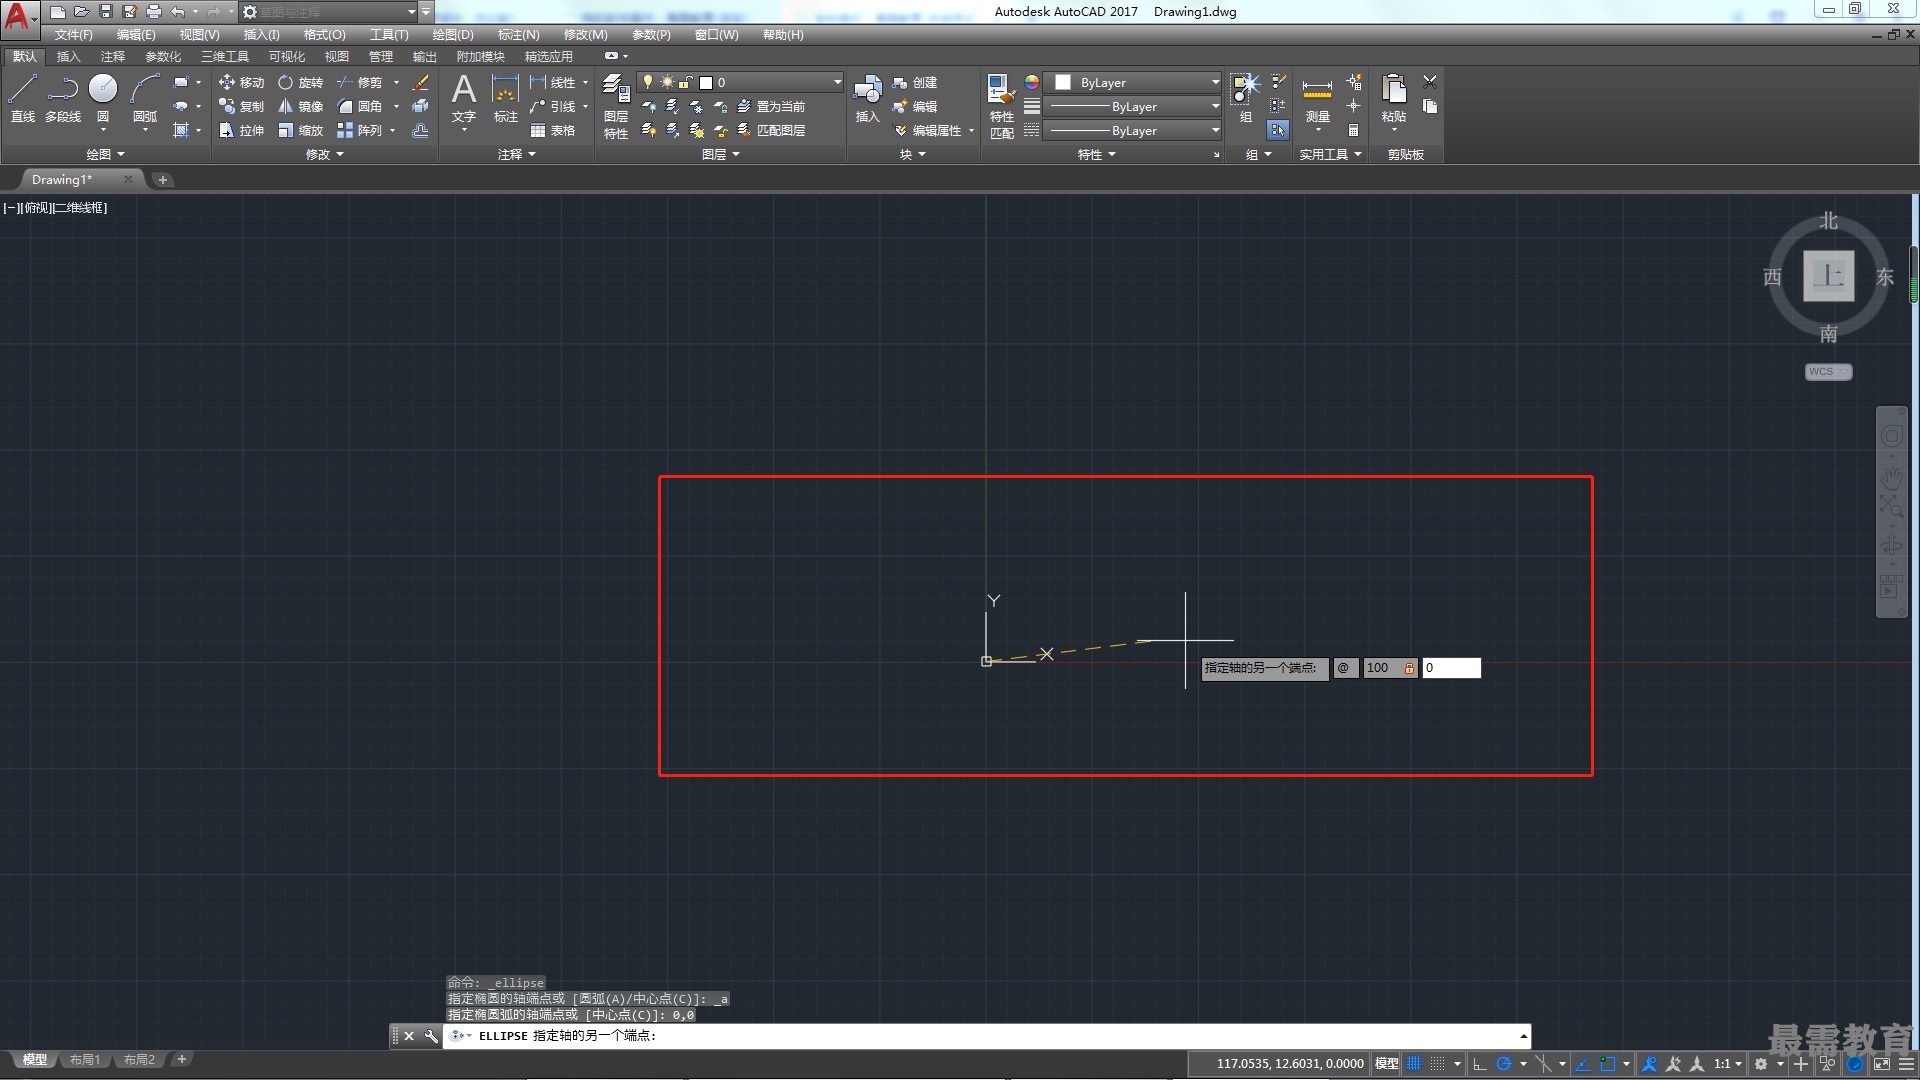Image resolution: width=1920 pixels, height=1080 pixels.
Task: Toggle group selection on/off button
Action: (x=1278, y=131)
